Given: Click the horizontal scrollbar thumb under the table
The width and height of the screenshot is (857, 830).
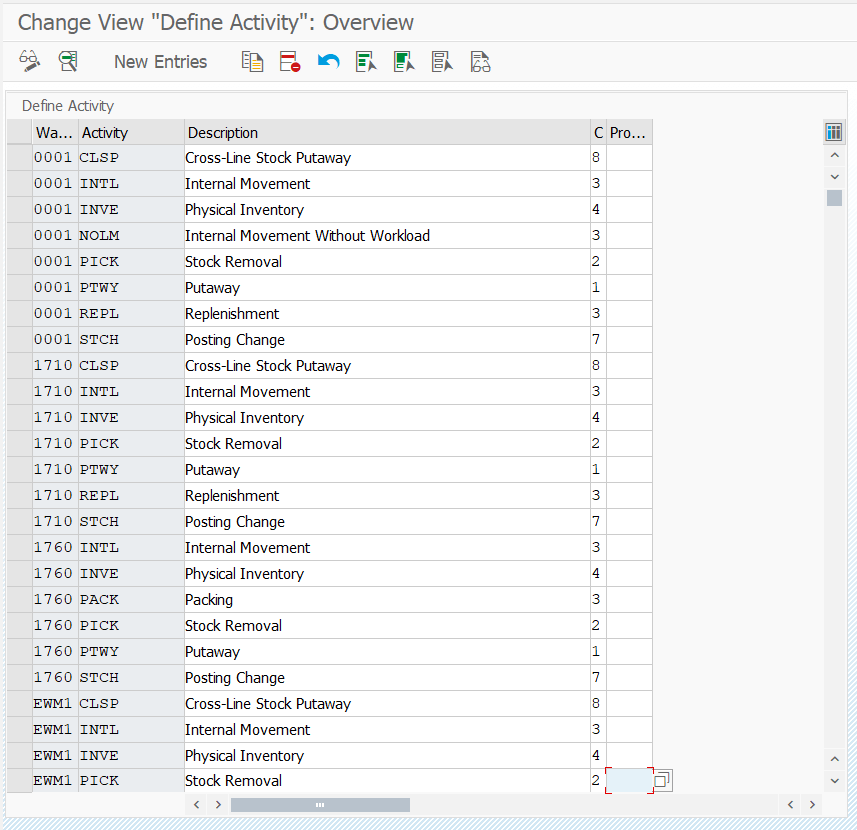Looking at the screenshot, I should pos(320,804).
